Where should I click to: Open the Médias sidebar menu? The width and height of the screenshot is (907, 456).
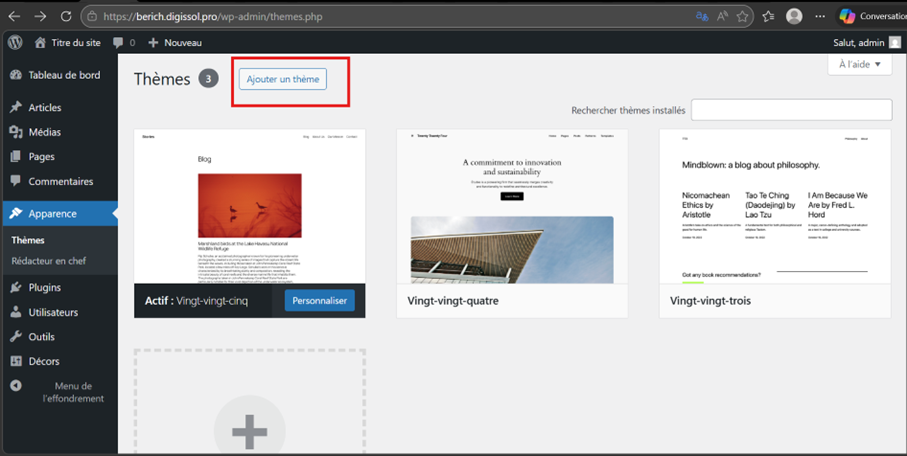(44, 132)
